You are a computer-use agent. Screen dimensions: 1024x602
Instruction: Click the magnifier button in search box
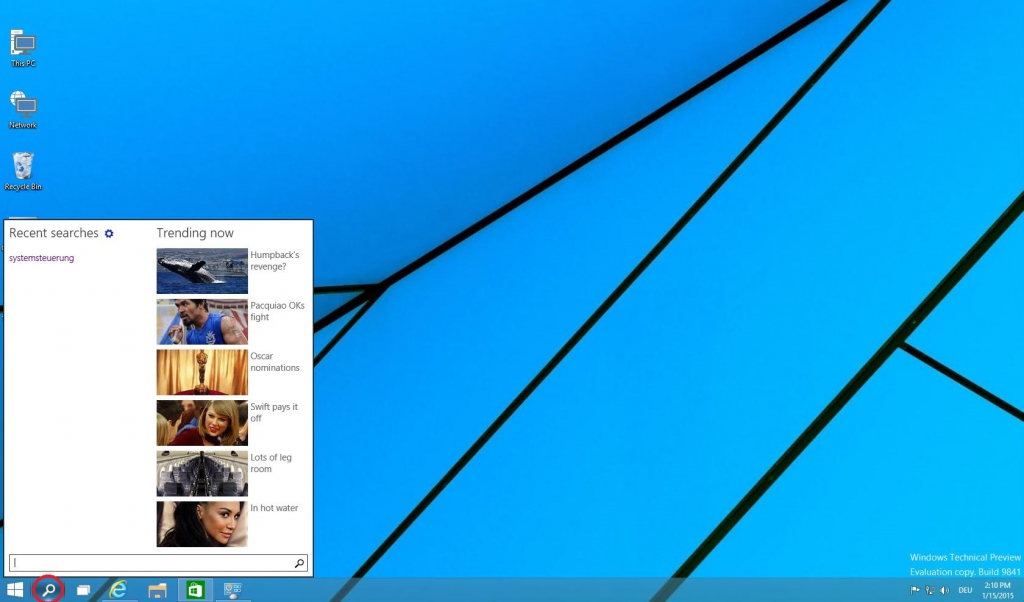click(299, 564)
